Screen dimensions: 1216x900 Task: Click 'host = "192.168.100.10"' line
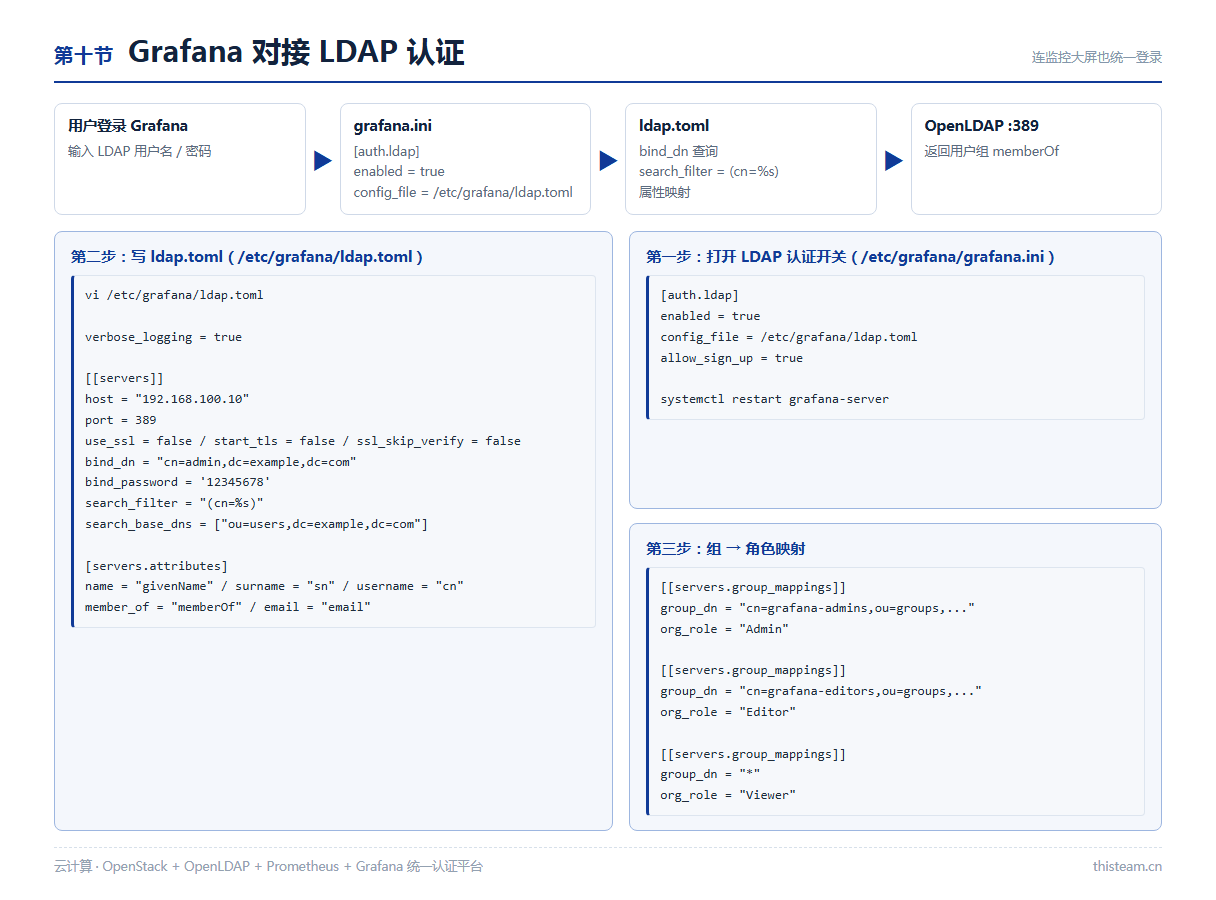(167, 399)
